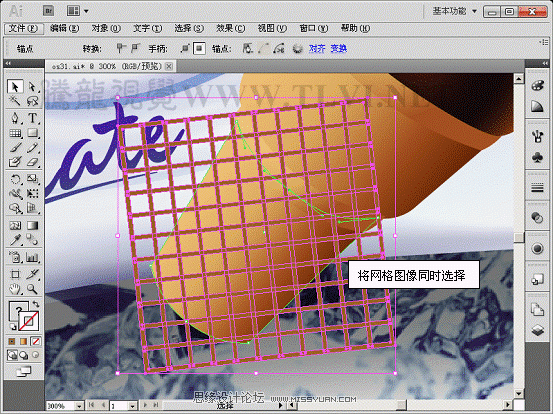The height and width of the screenshot is (414, 553).
Task: Activate the Rotate tool
Action: point(15,179)
